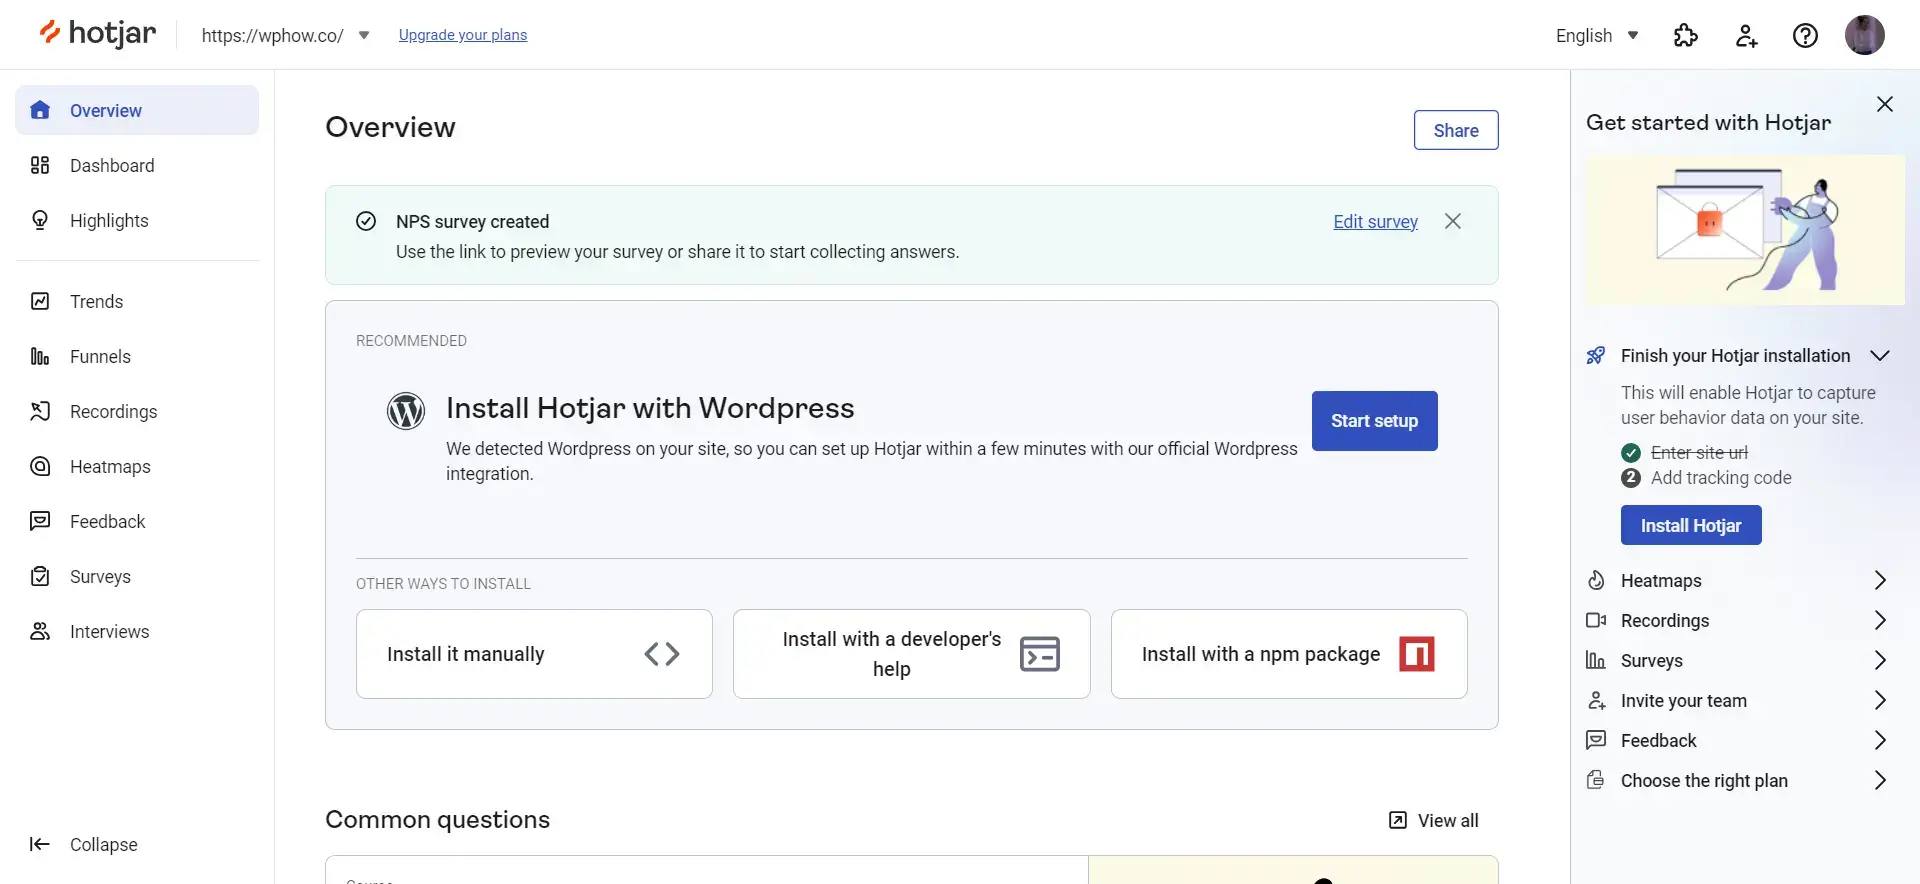
Task: Expand Feedback in the Get started panel
Action: [1737, 740]
